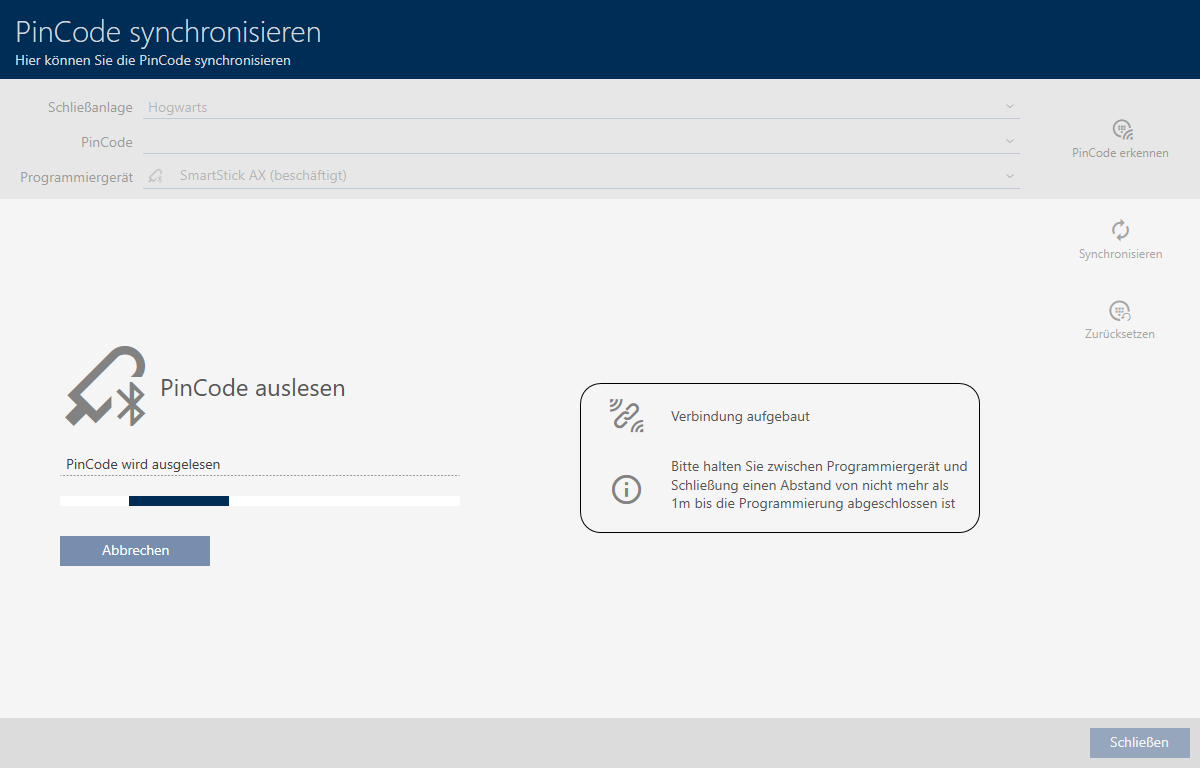Click the Zurücksetzen reset icon
The width and height of the screenshot is (1200, 768).
coord(1120,311)
